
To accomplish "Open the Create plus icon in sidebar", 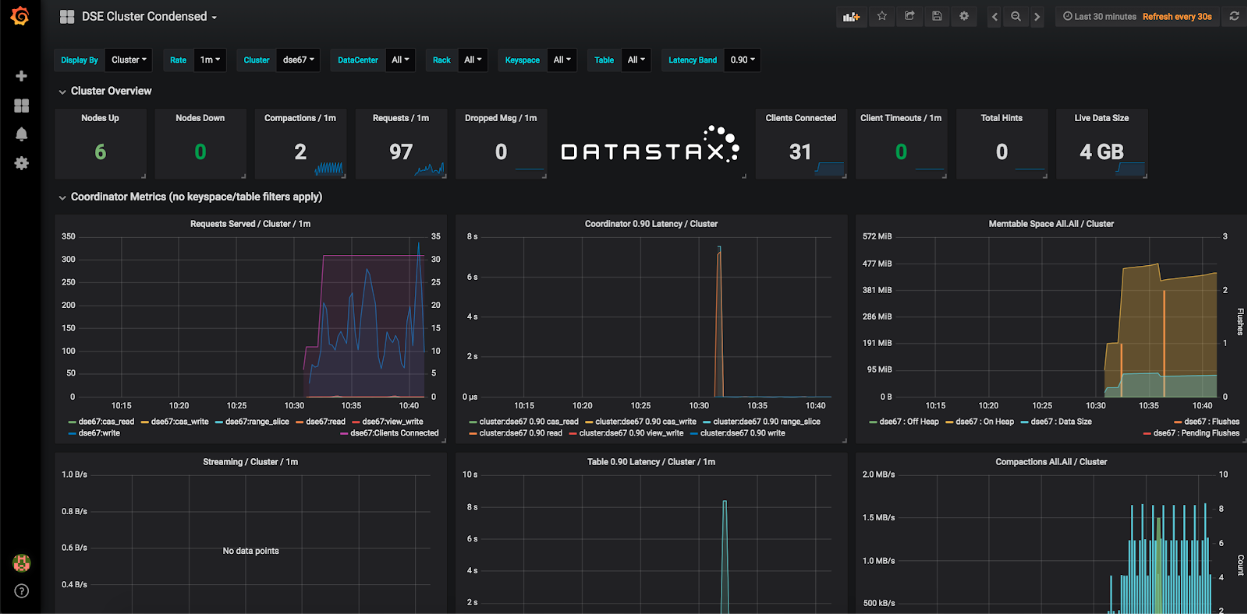I will (x=21, y=76).
